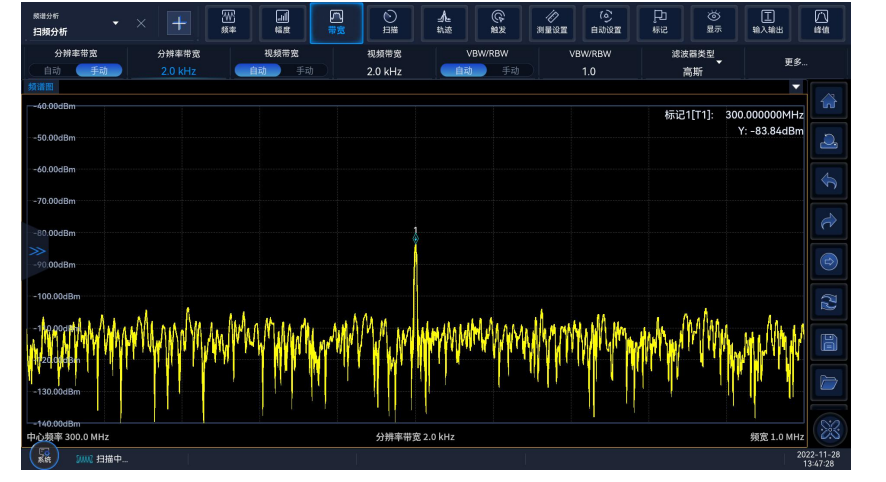The width and height of the screenshot is (886, 482).
Task: Open the 幅度 (Amplitude) settings
Action: [283, 22]
